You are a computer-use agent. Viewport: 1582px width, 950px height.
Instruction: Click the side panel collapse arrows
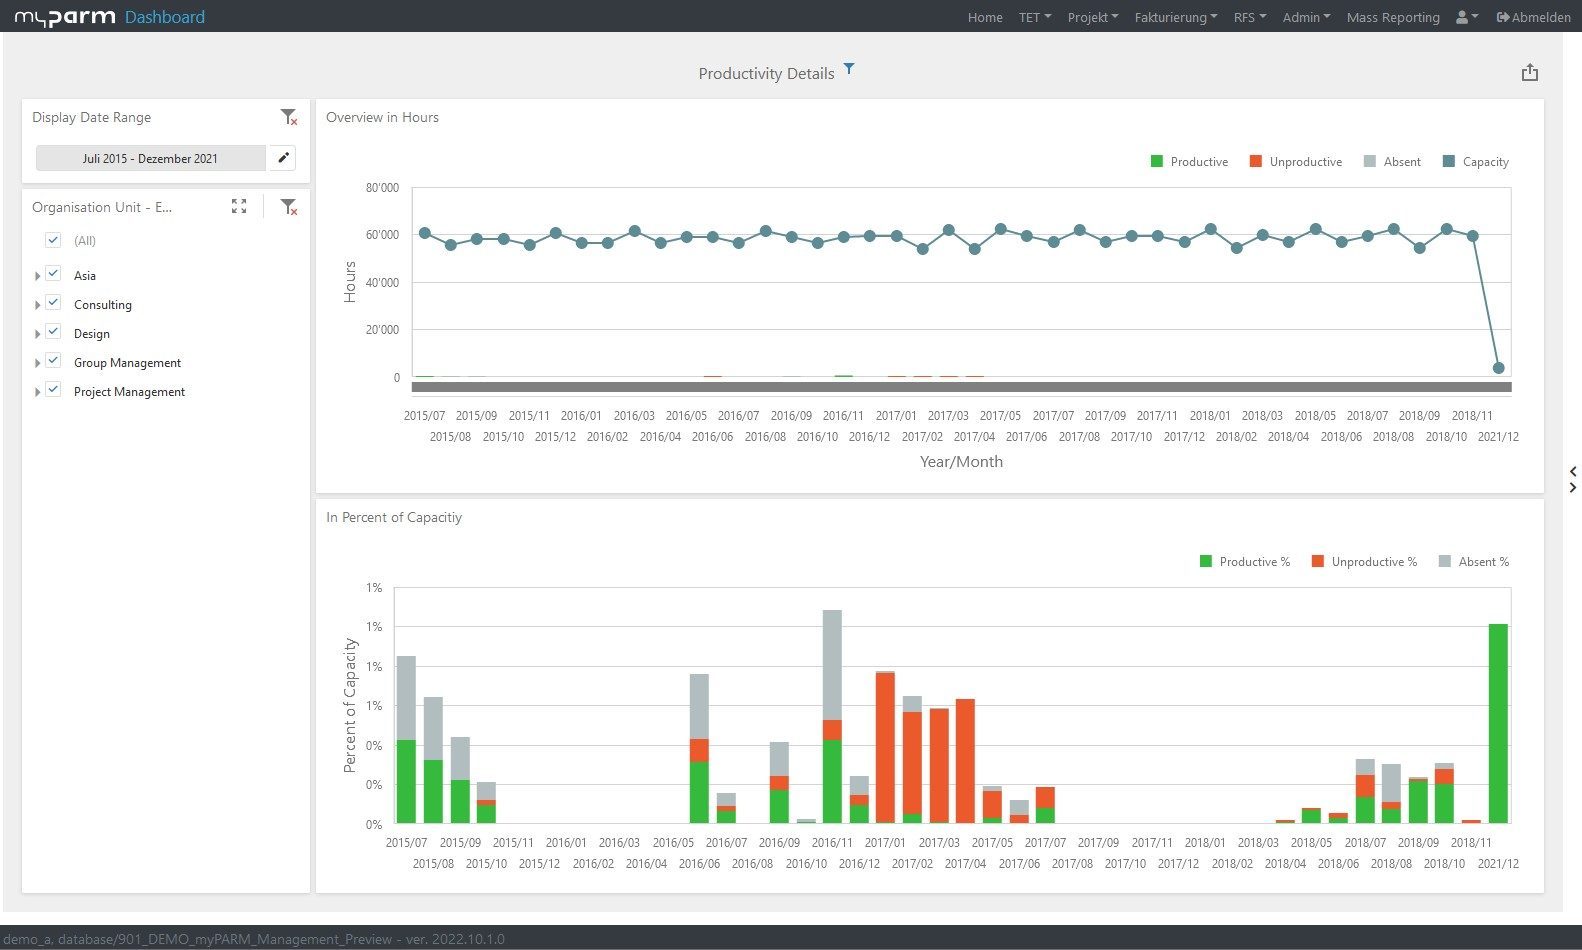(x=1573, y=479)
